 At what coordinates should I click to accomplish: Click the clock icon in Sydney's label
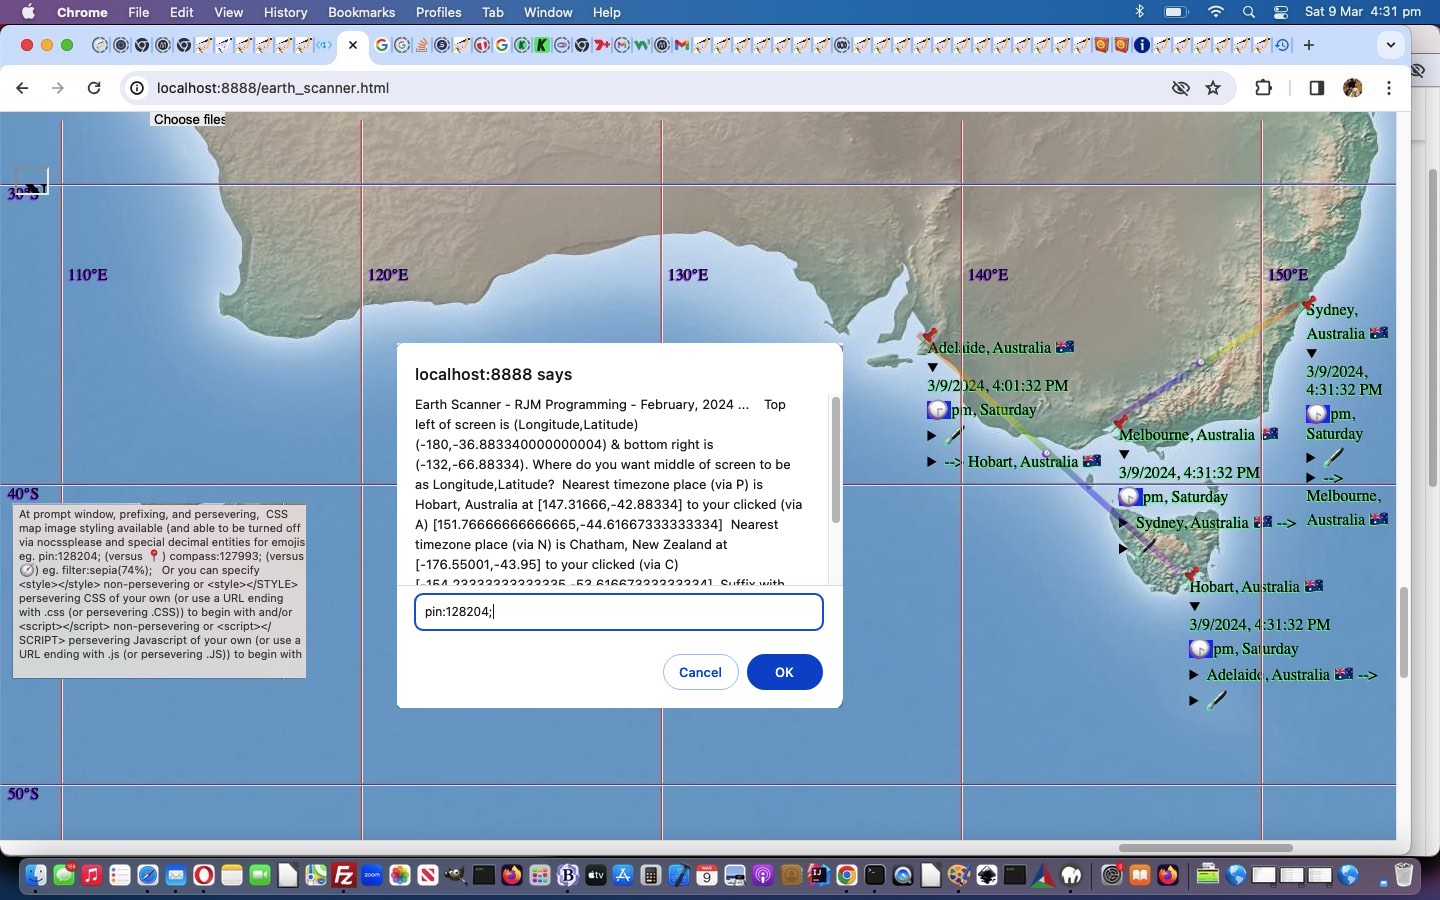[1317, 414]
